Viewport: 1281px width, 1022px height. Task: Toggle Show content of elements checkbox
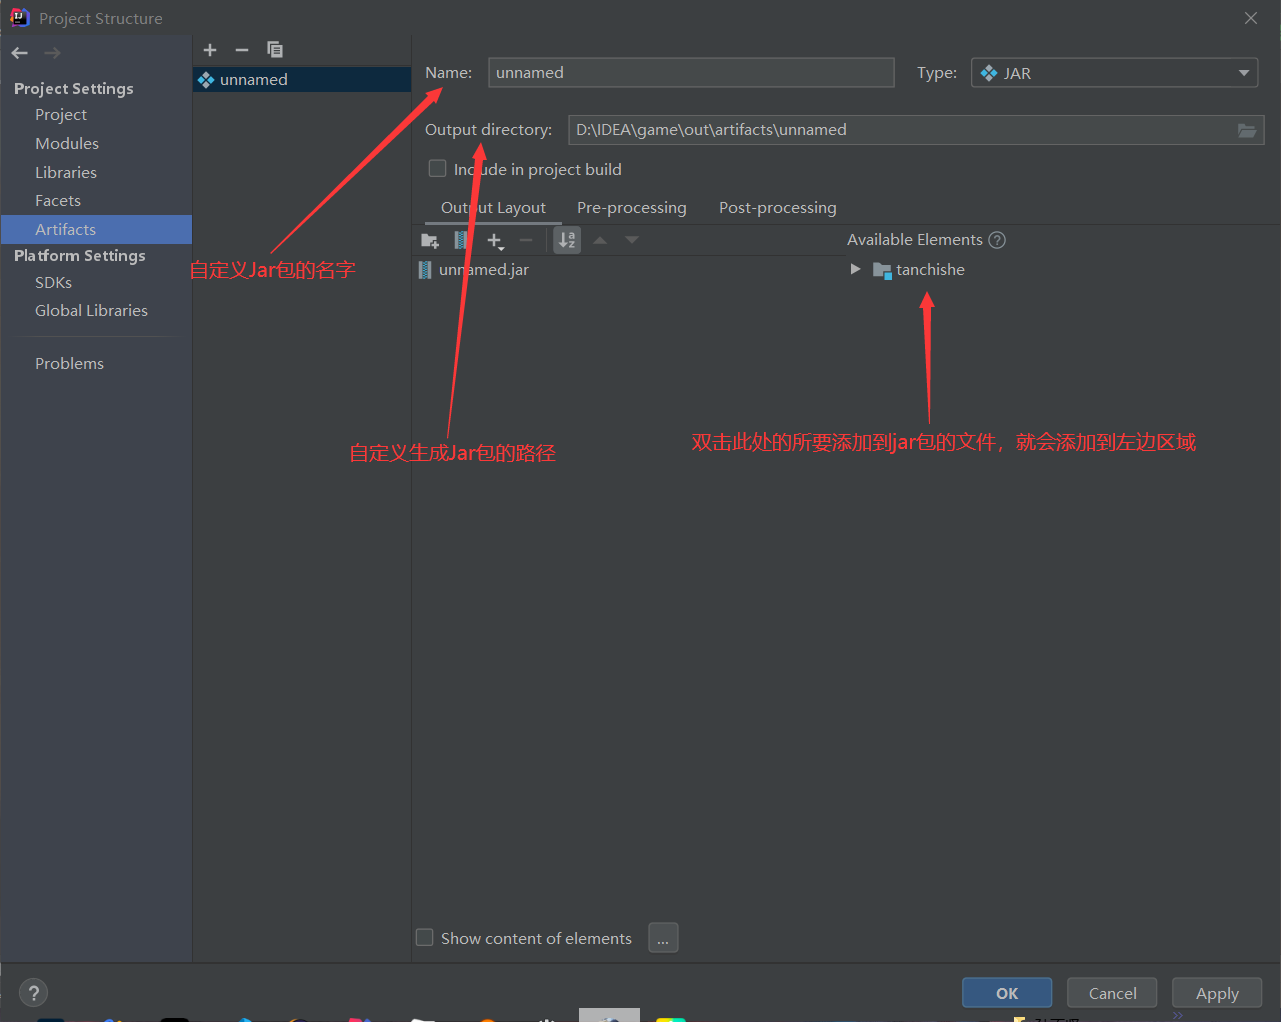tap(425, 938)
